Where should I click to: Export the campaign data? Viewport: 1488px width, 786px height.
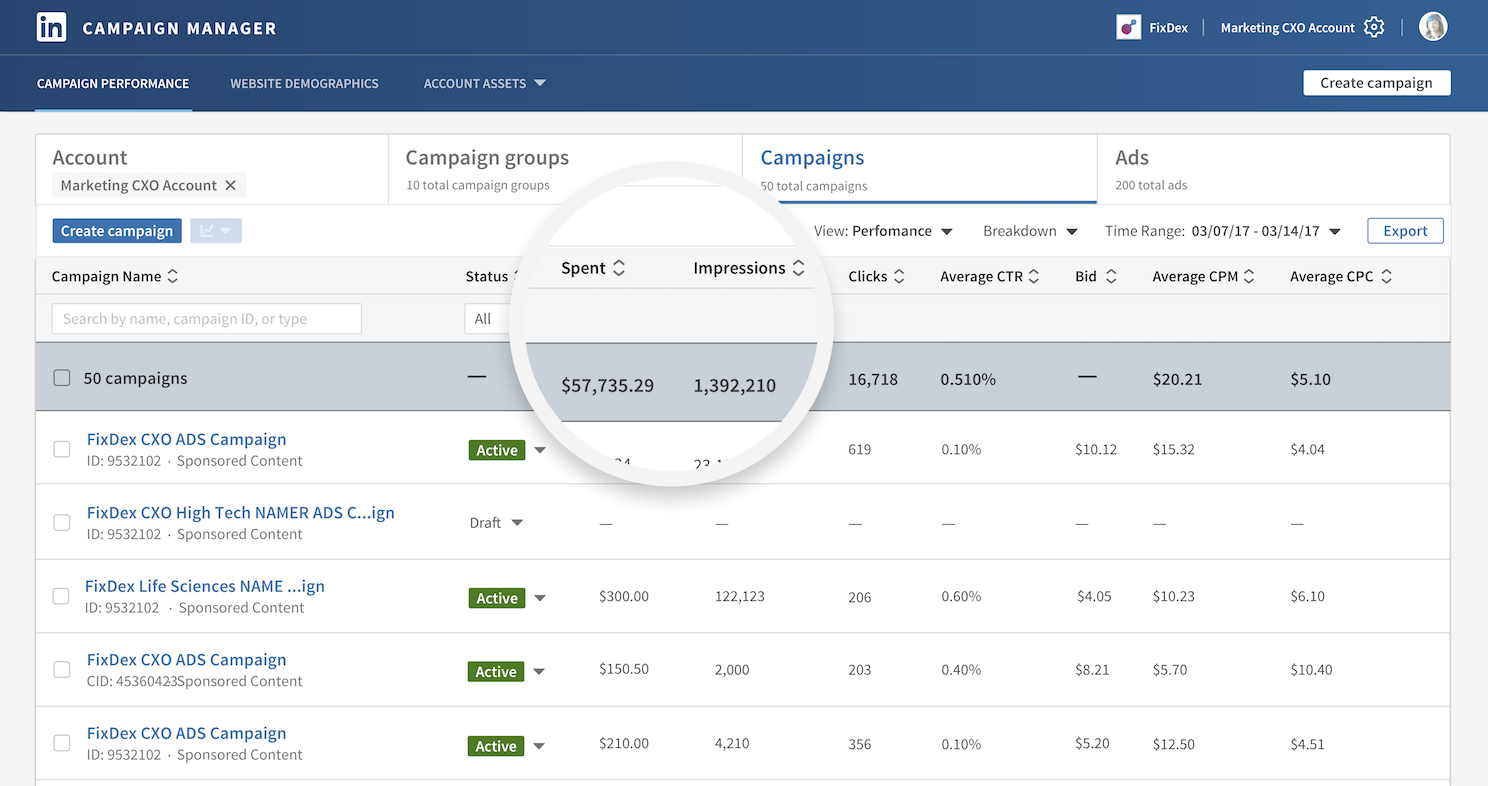point(1405,231)
